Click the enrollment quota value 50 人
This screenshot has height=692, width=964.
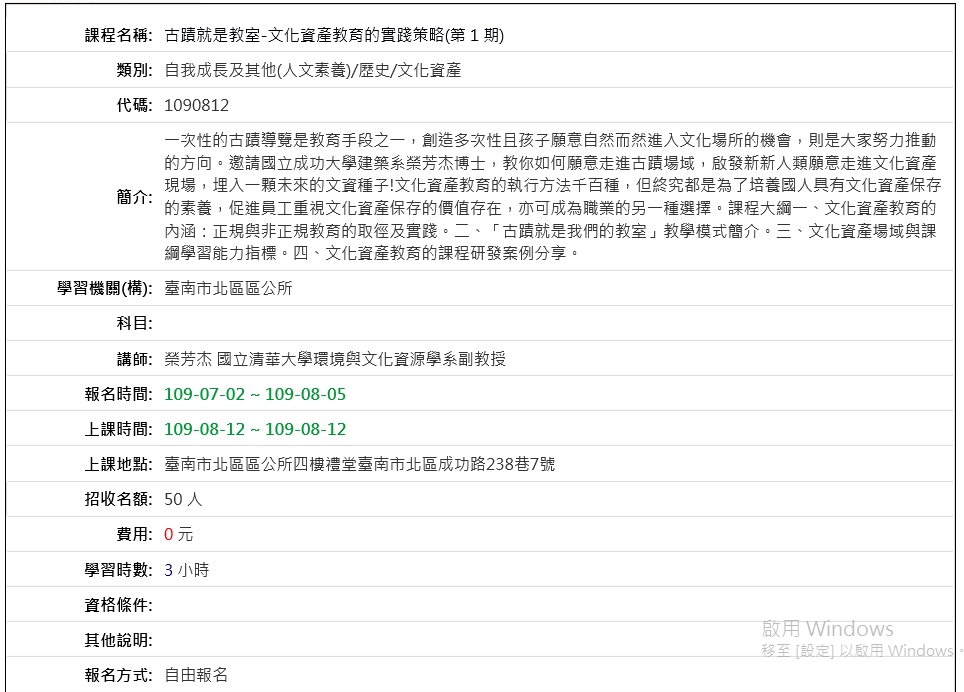pos(183,499)
